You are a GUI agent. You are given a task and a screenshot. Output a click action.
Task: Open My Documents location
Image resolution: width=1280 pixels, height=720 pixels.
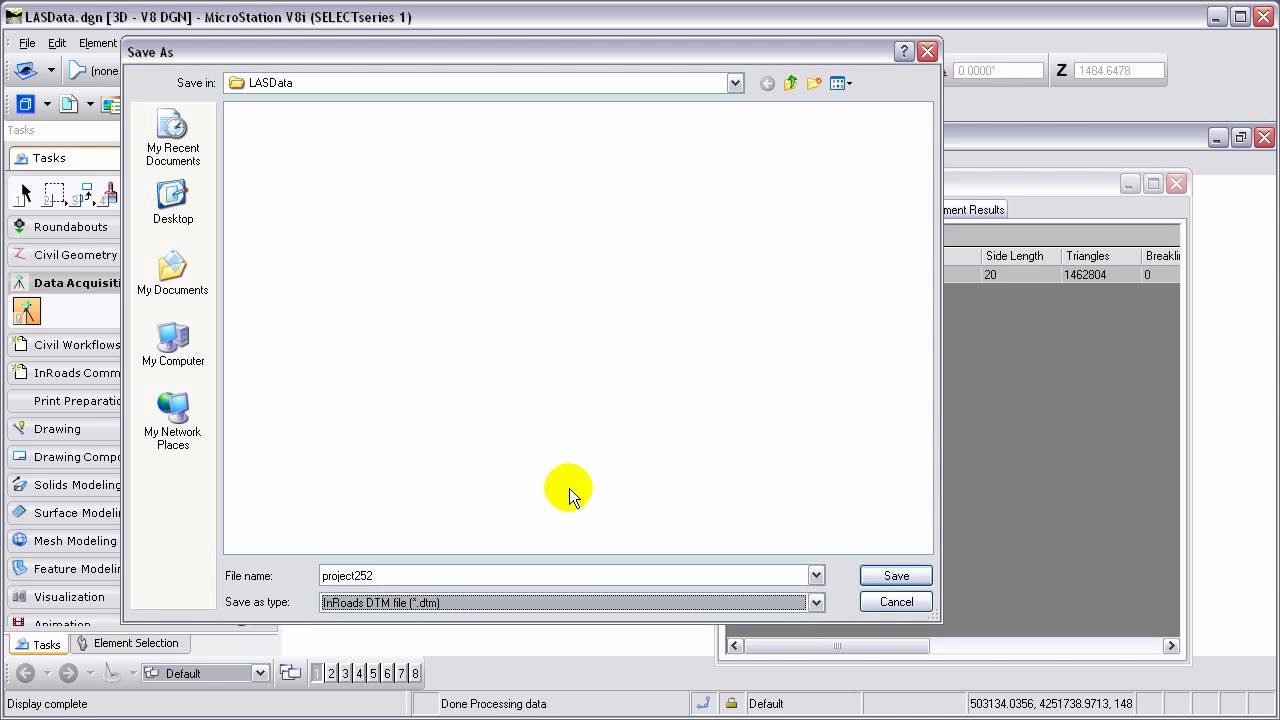tap(172, 273)
